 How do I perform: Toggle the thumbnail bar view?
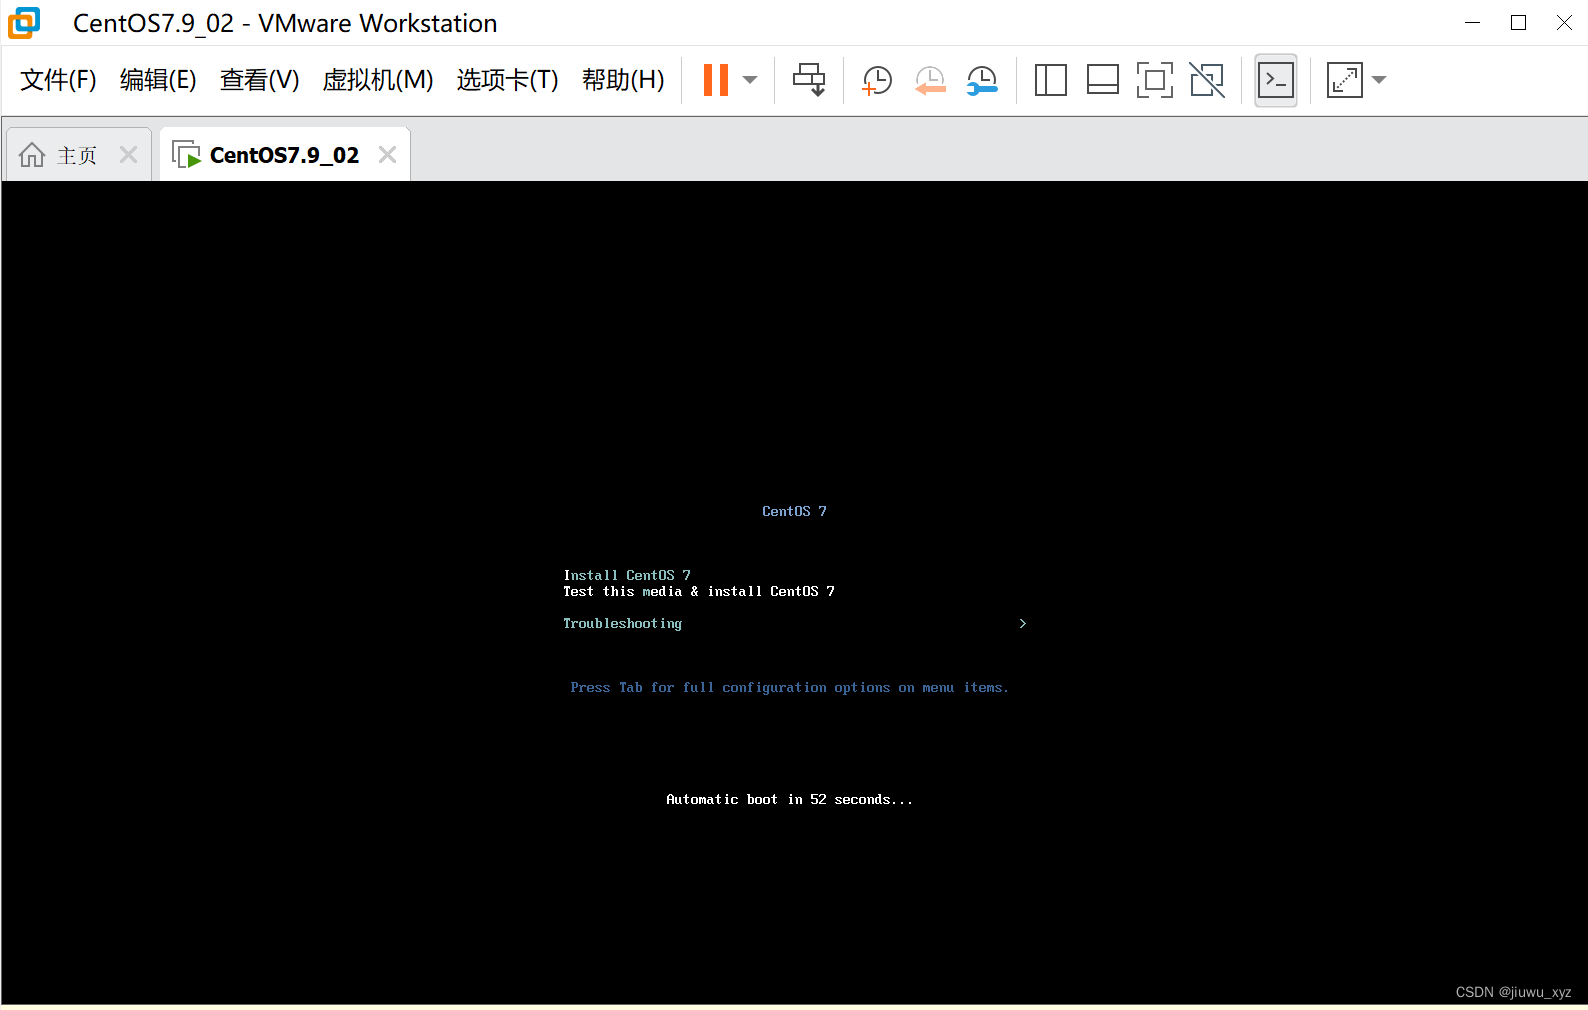(1102, 80)
